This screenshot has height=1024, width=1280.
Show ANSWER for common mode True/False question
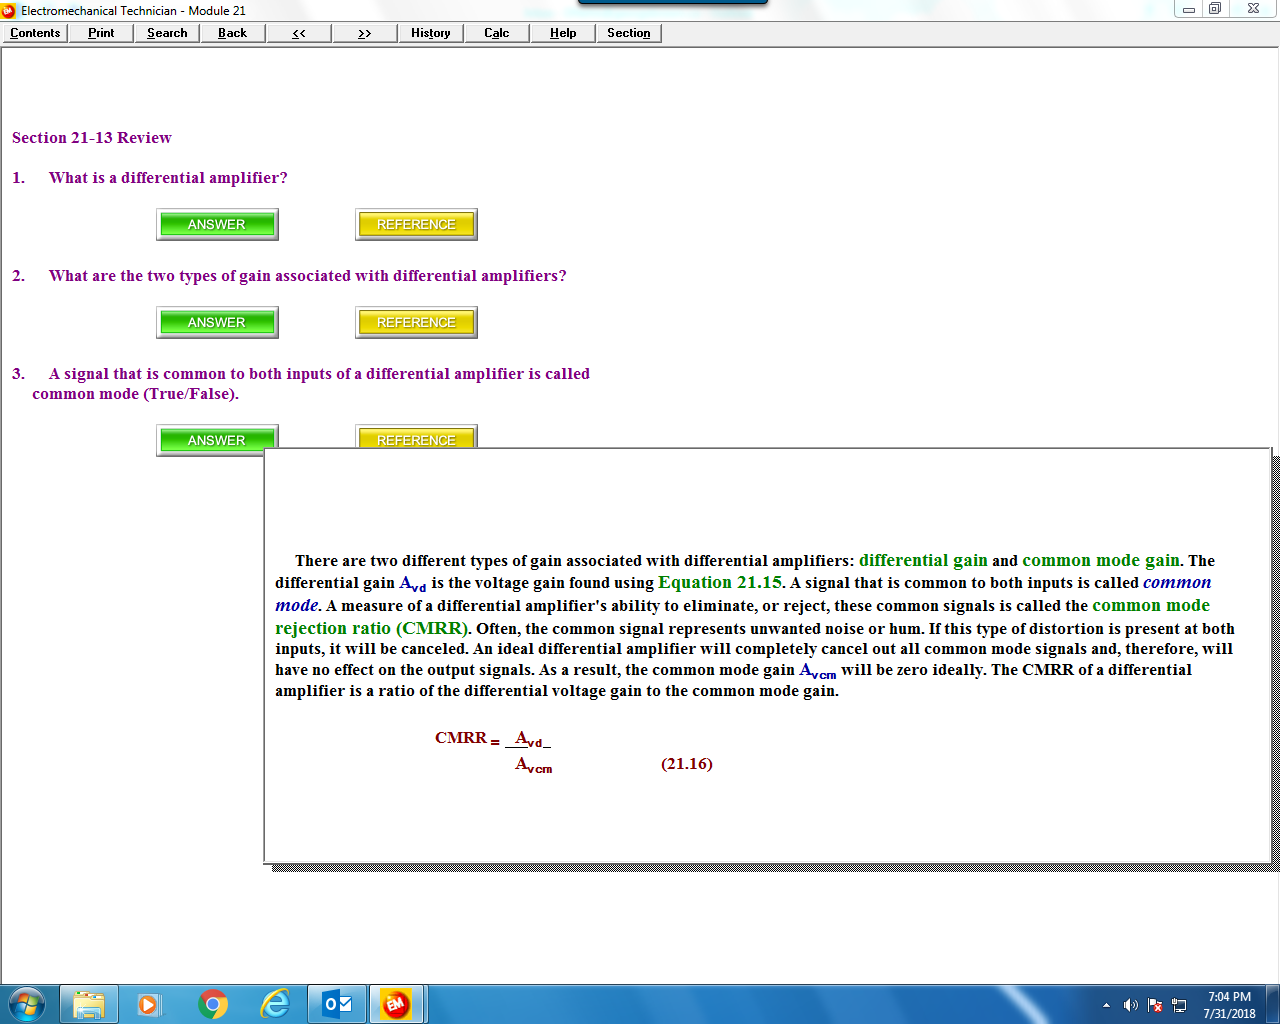217,437
